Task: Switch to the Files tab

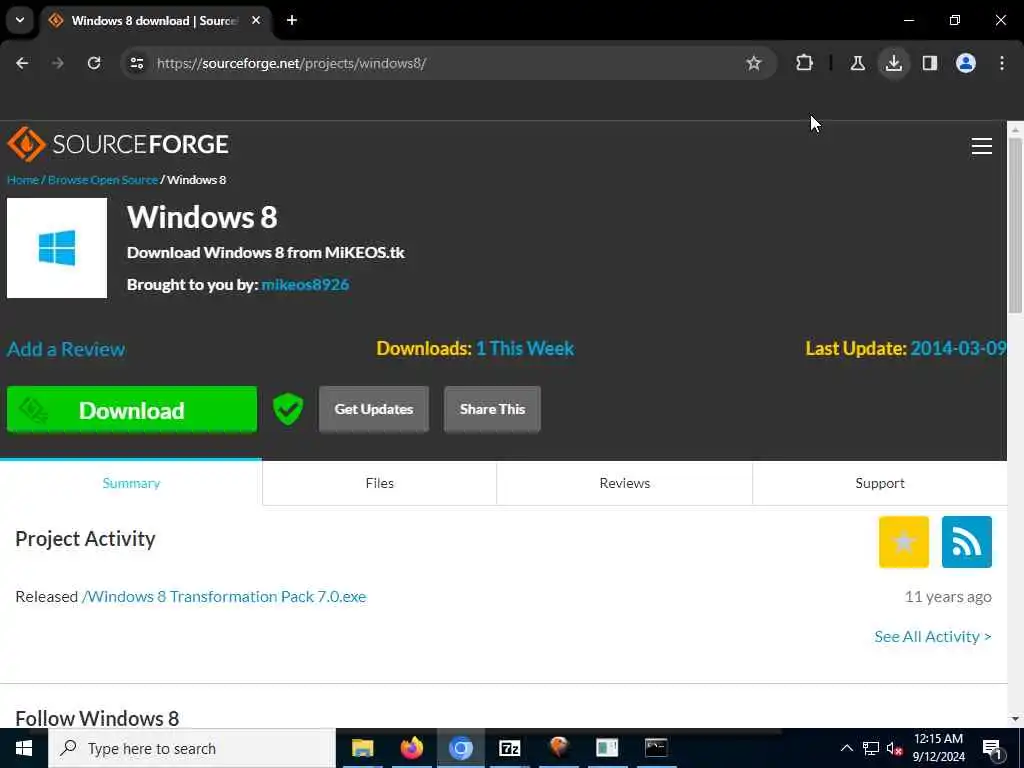Action: (379, 483)
